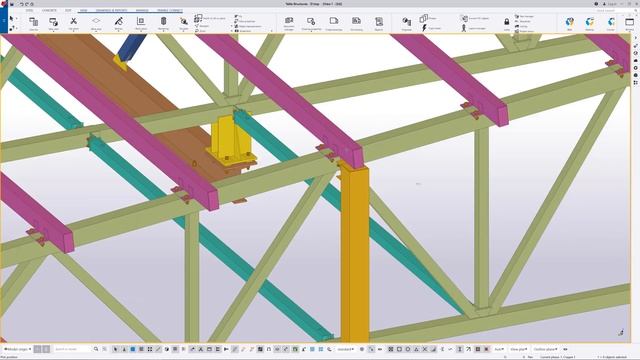Click the Save icon in title bar
The height and width of the screenshot is (360, 640).
(12, 4)
